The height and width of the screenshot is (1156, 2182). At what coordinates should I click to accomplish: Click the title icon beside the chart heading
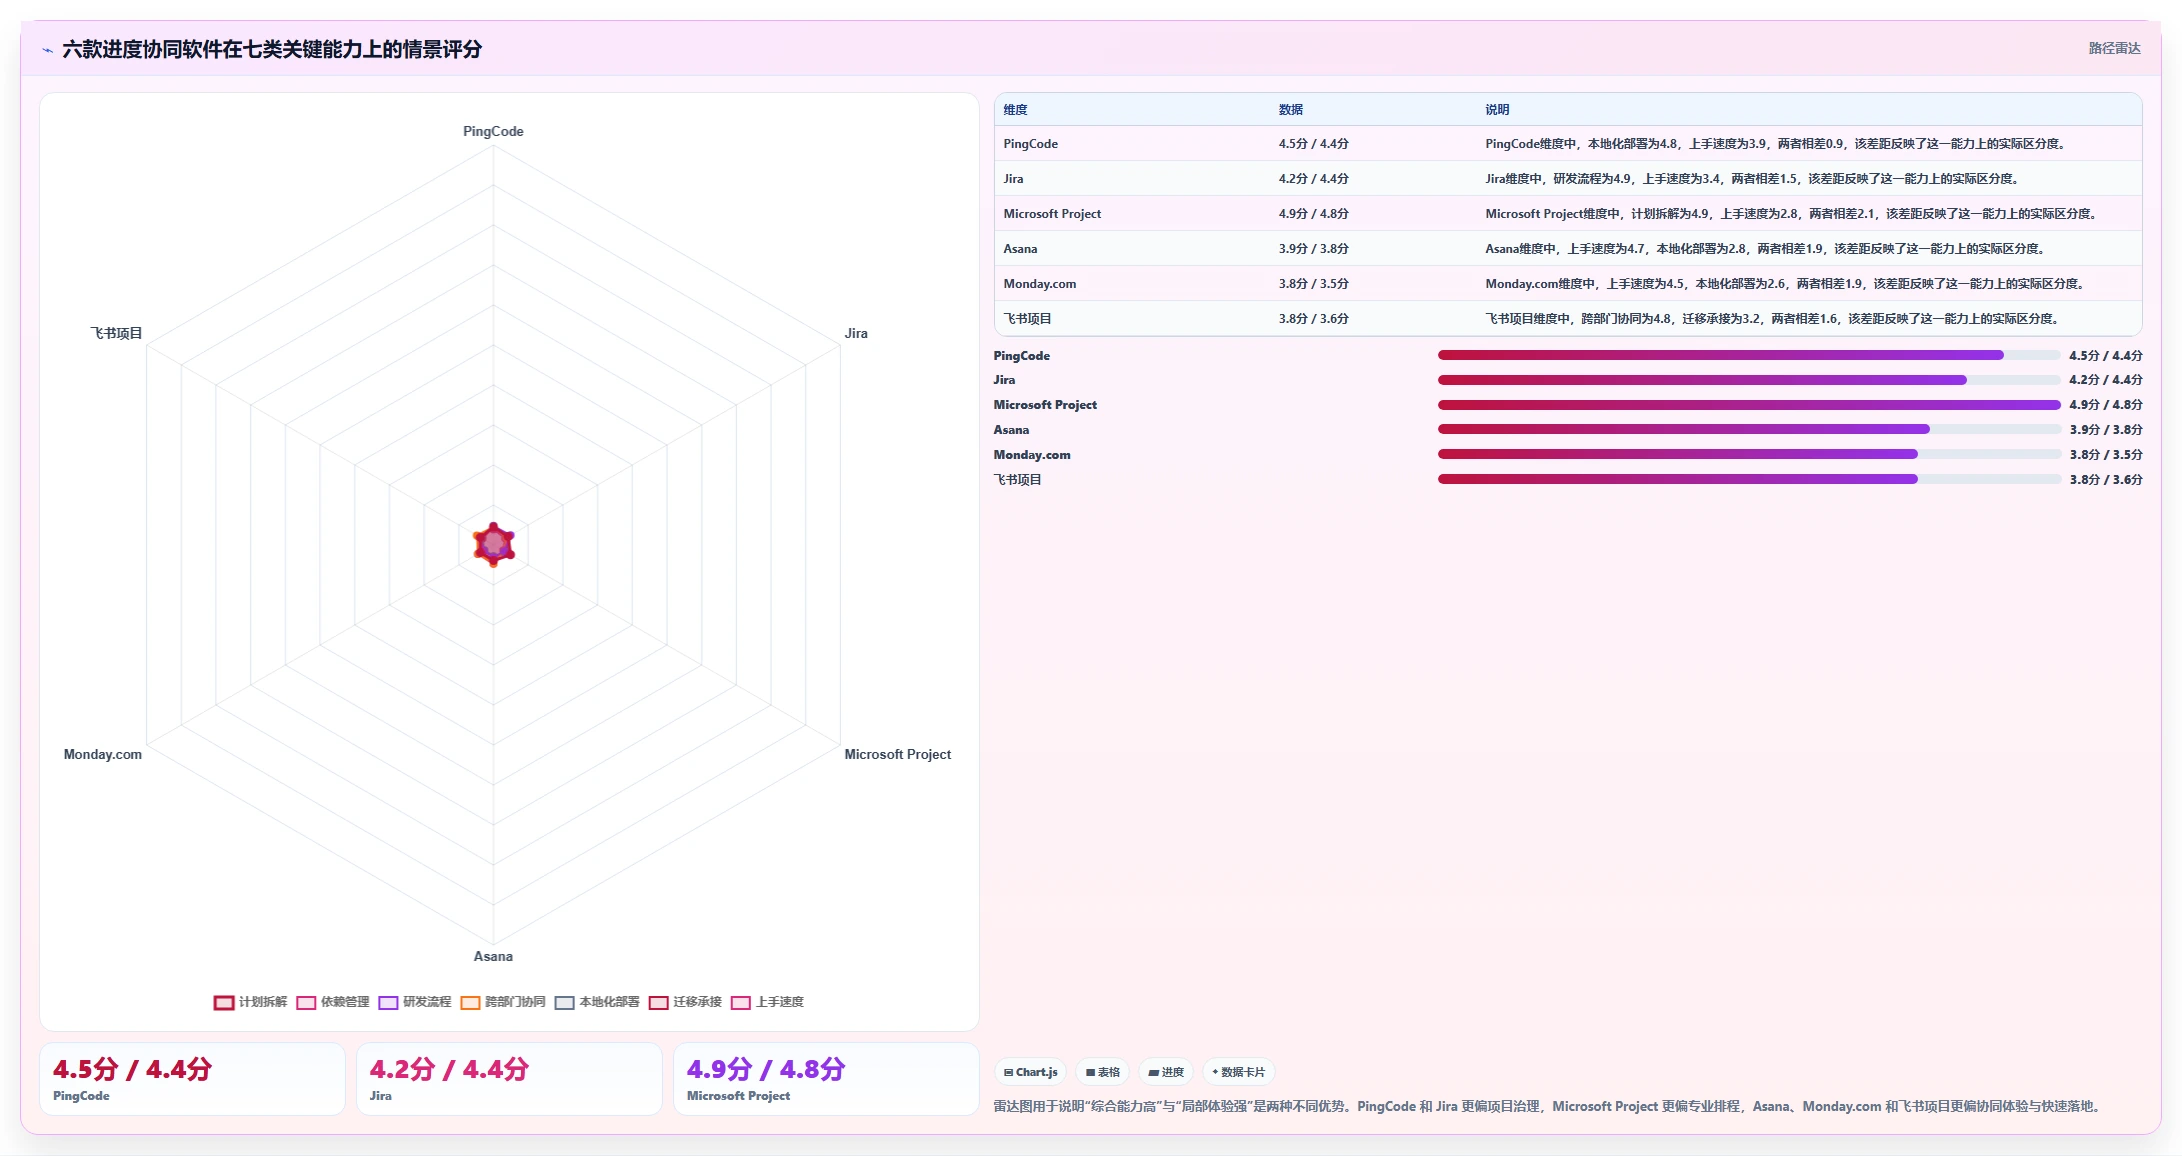coord(47,50)
